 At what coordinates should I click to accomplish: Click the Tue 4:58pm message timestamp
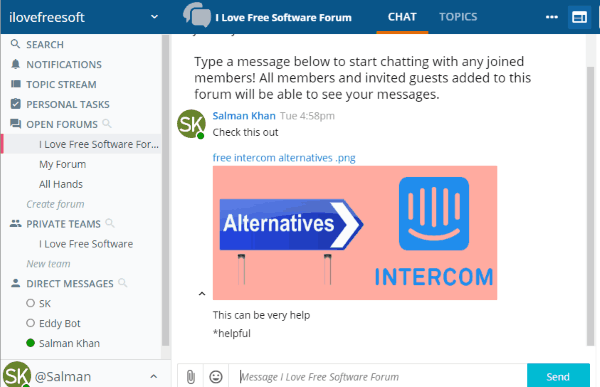pyautogui.click(x=307, y=116)
